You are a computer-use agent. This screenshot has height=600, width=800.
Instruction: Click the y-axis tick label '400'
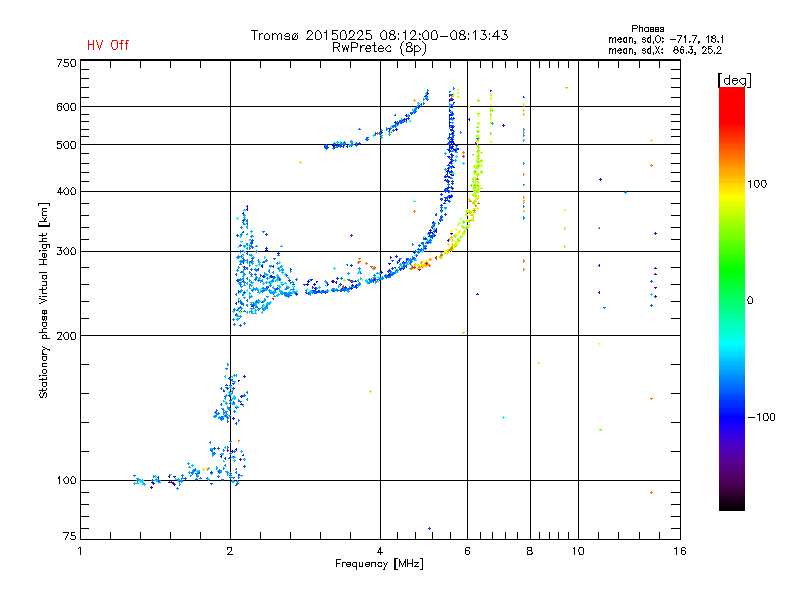point(66,191)
